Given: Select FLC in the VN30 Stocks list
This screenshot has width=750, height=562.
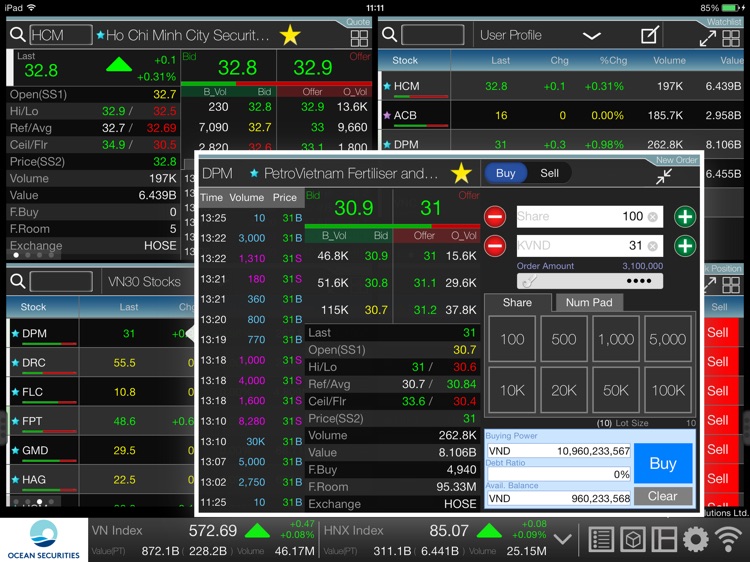Looking at the screenshot, I should coord(101,392).
